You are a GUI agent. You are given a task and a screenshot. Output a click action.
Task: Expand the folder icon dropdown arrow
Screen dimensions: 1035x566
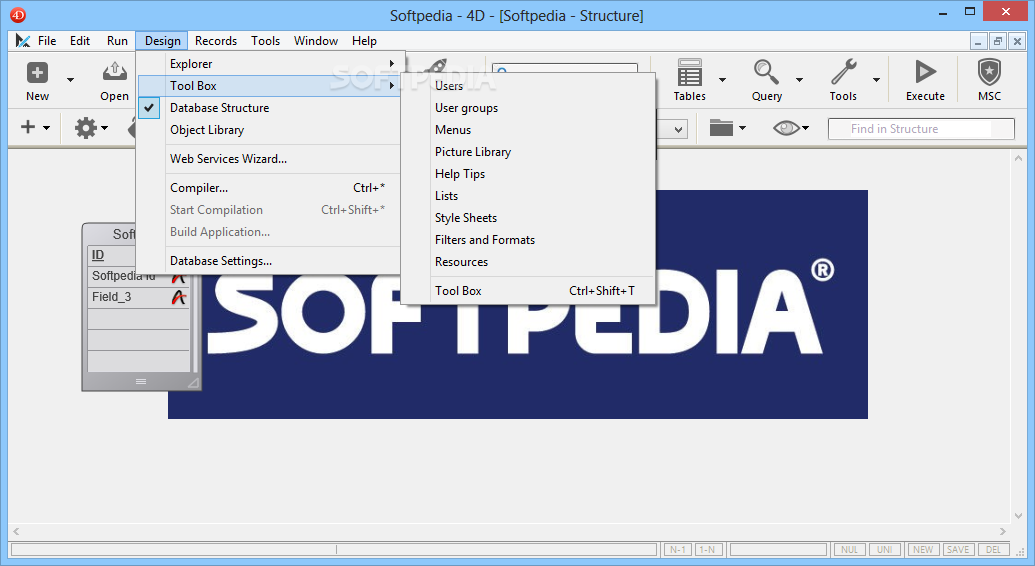point(742,127)
